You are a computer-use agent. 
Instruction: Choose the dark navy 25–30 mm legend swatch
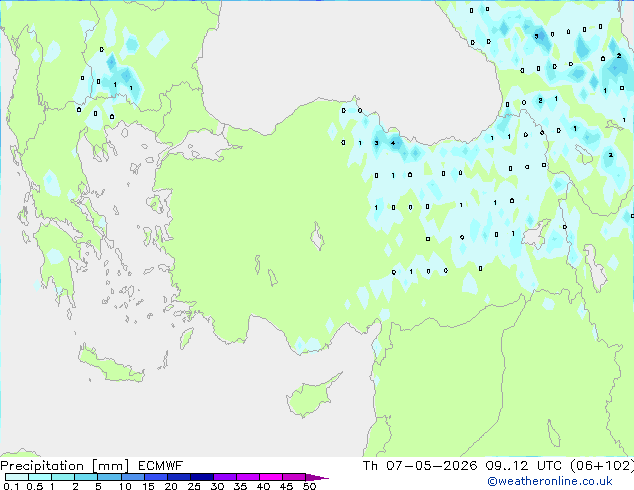(202, 477)
